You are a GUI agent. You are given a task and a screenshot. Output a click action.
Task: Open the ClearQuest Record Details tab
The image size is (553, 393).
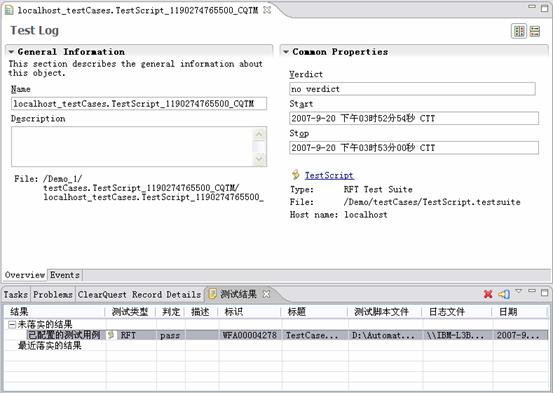pos(139,295)
